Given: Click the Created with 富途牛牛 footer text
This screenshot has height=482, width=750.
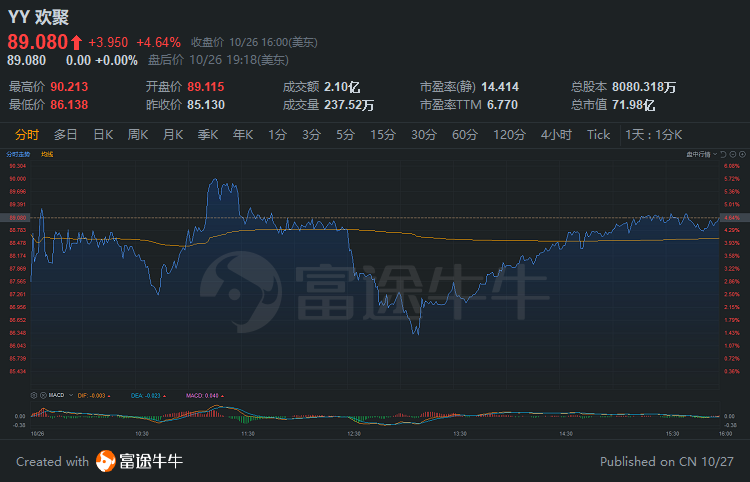Looking at the screenshot, I should (x=99, y=461).
